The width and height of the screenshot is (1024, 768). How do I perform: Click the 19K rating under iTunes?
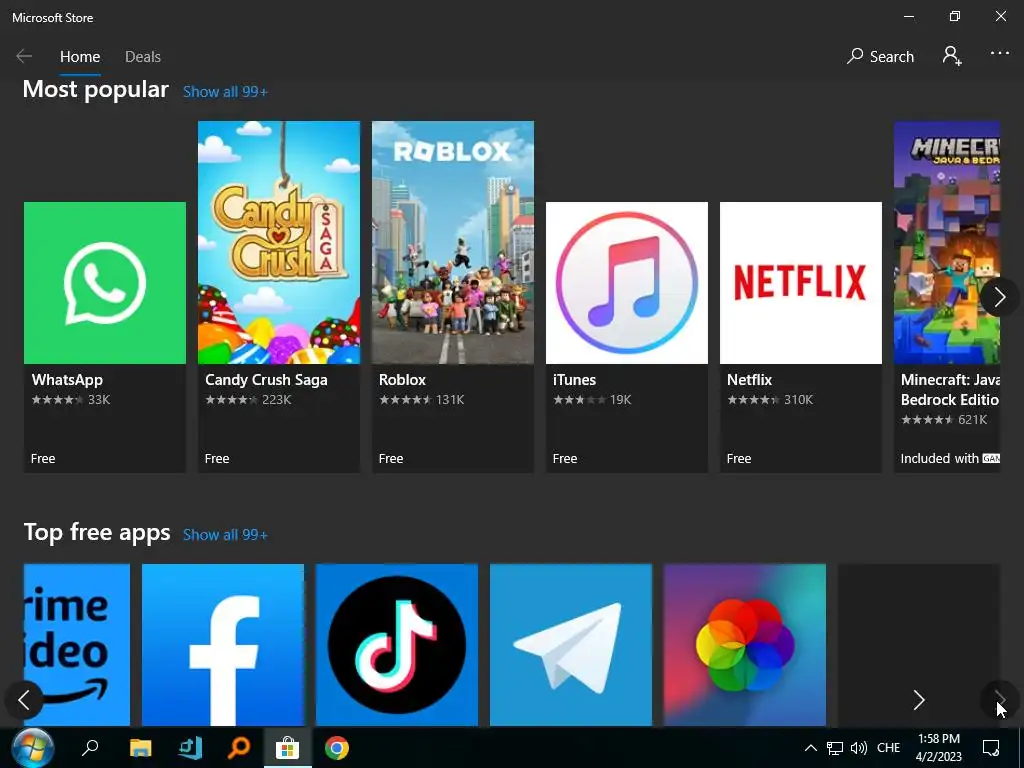click(620, 400)
